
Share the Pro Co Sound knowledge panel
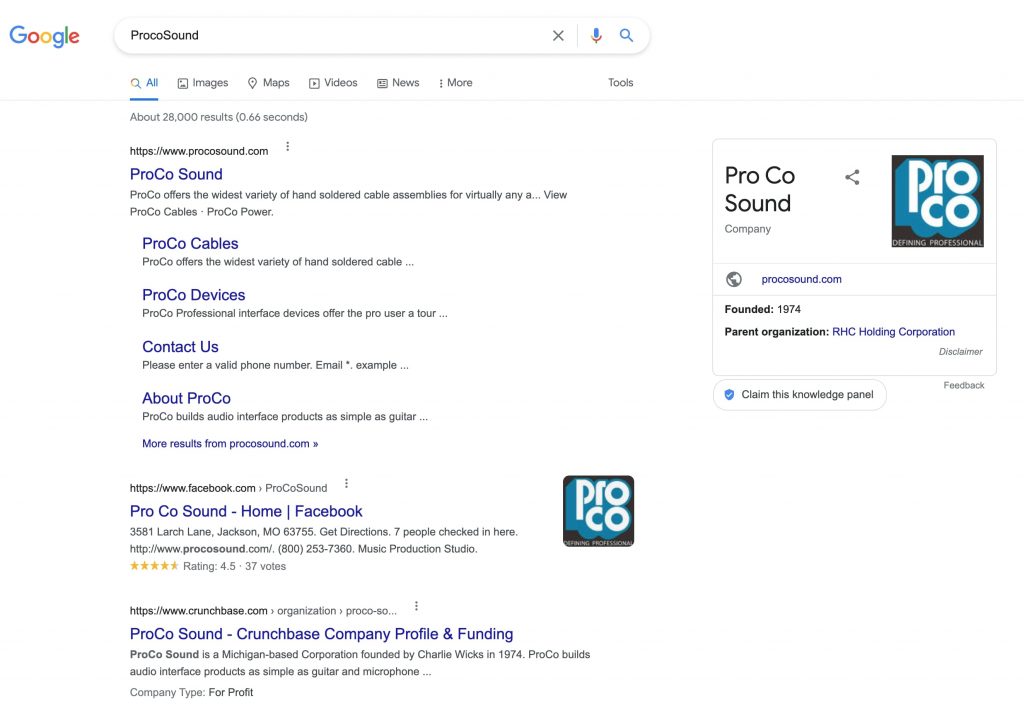coord(852,177)
